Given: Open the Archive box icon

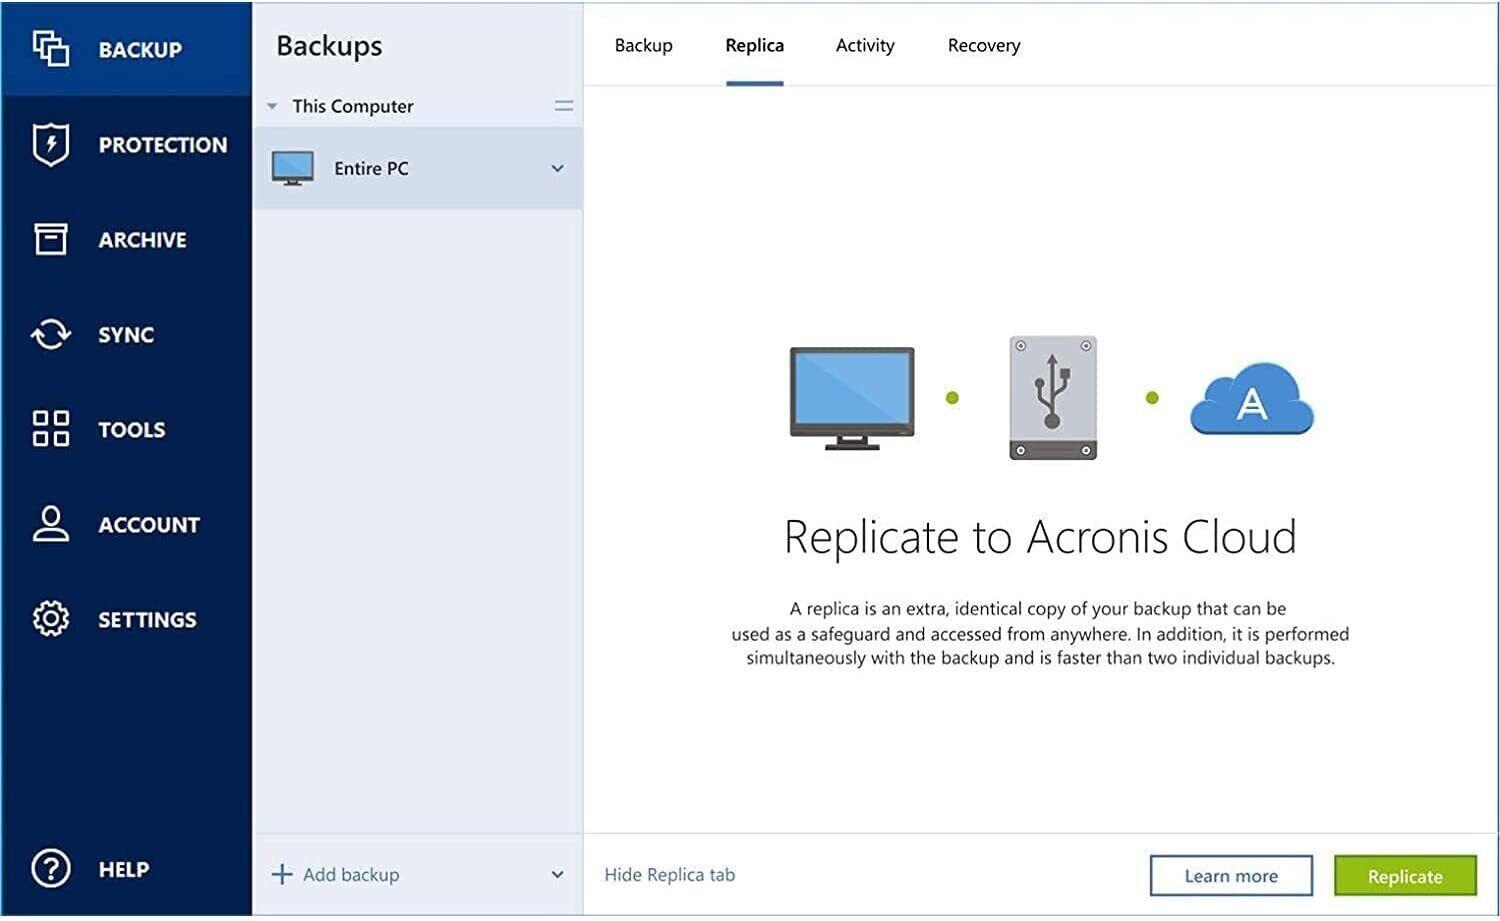Looking at the screenshot, I should [50, 239].
